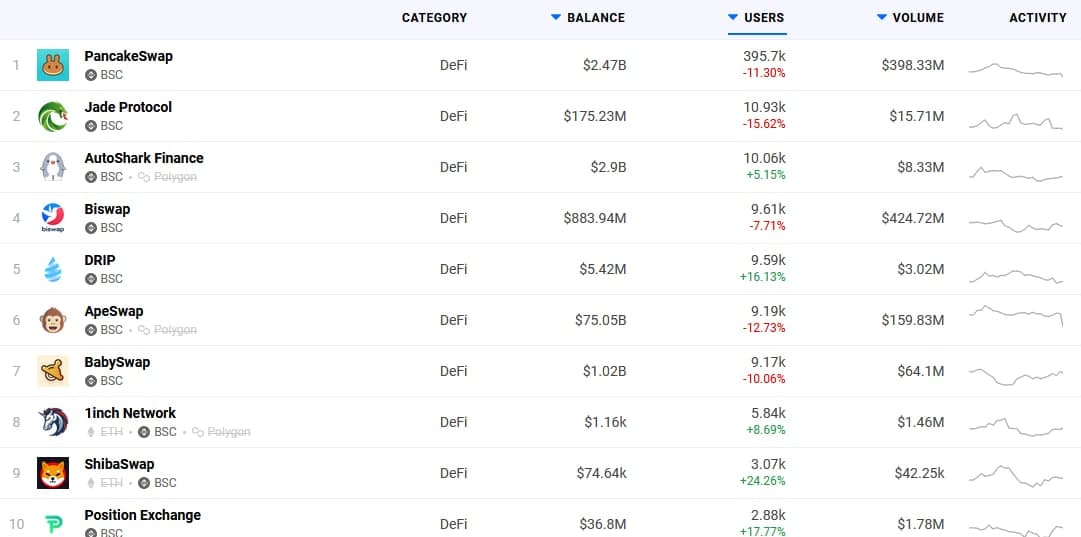This screenshot has width=1081, height=537.
Task: Sort by the VOLUME column header
Action: point(910,18)
